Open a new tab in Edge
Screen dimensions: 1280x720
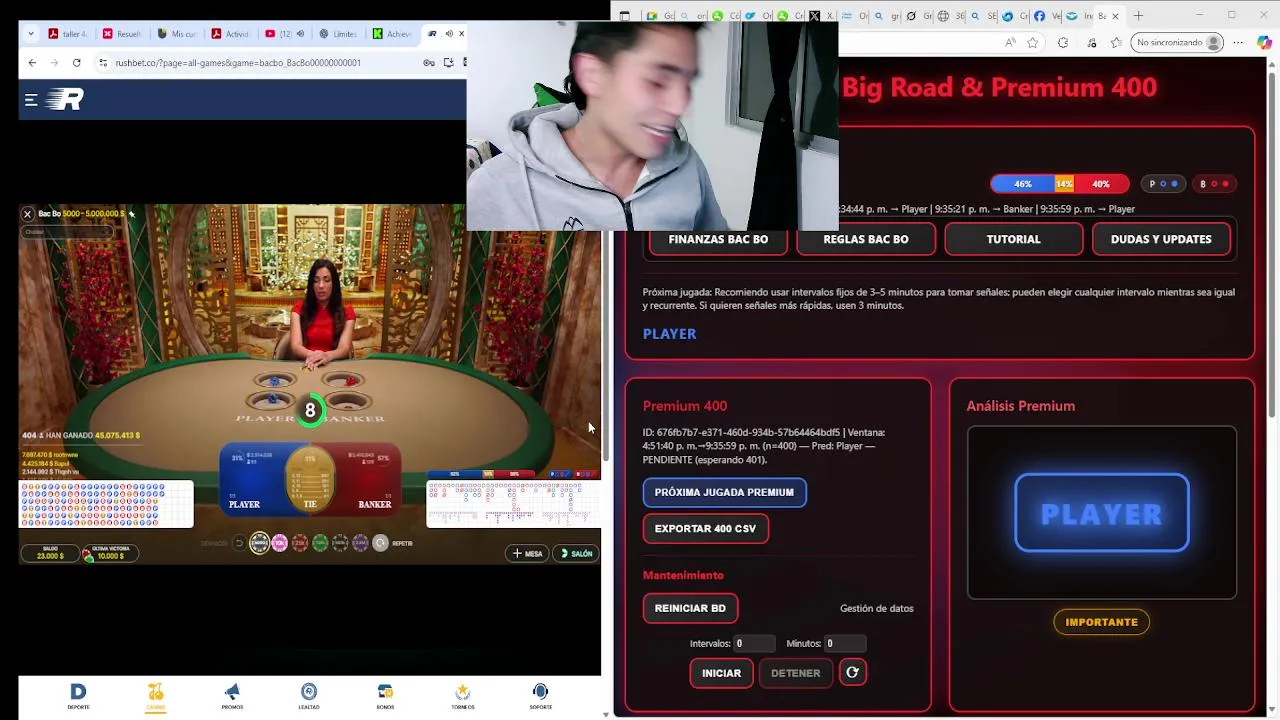pyautogui.click(x=1138, y=16)
